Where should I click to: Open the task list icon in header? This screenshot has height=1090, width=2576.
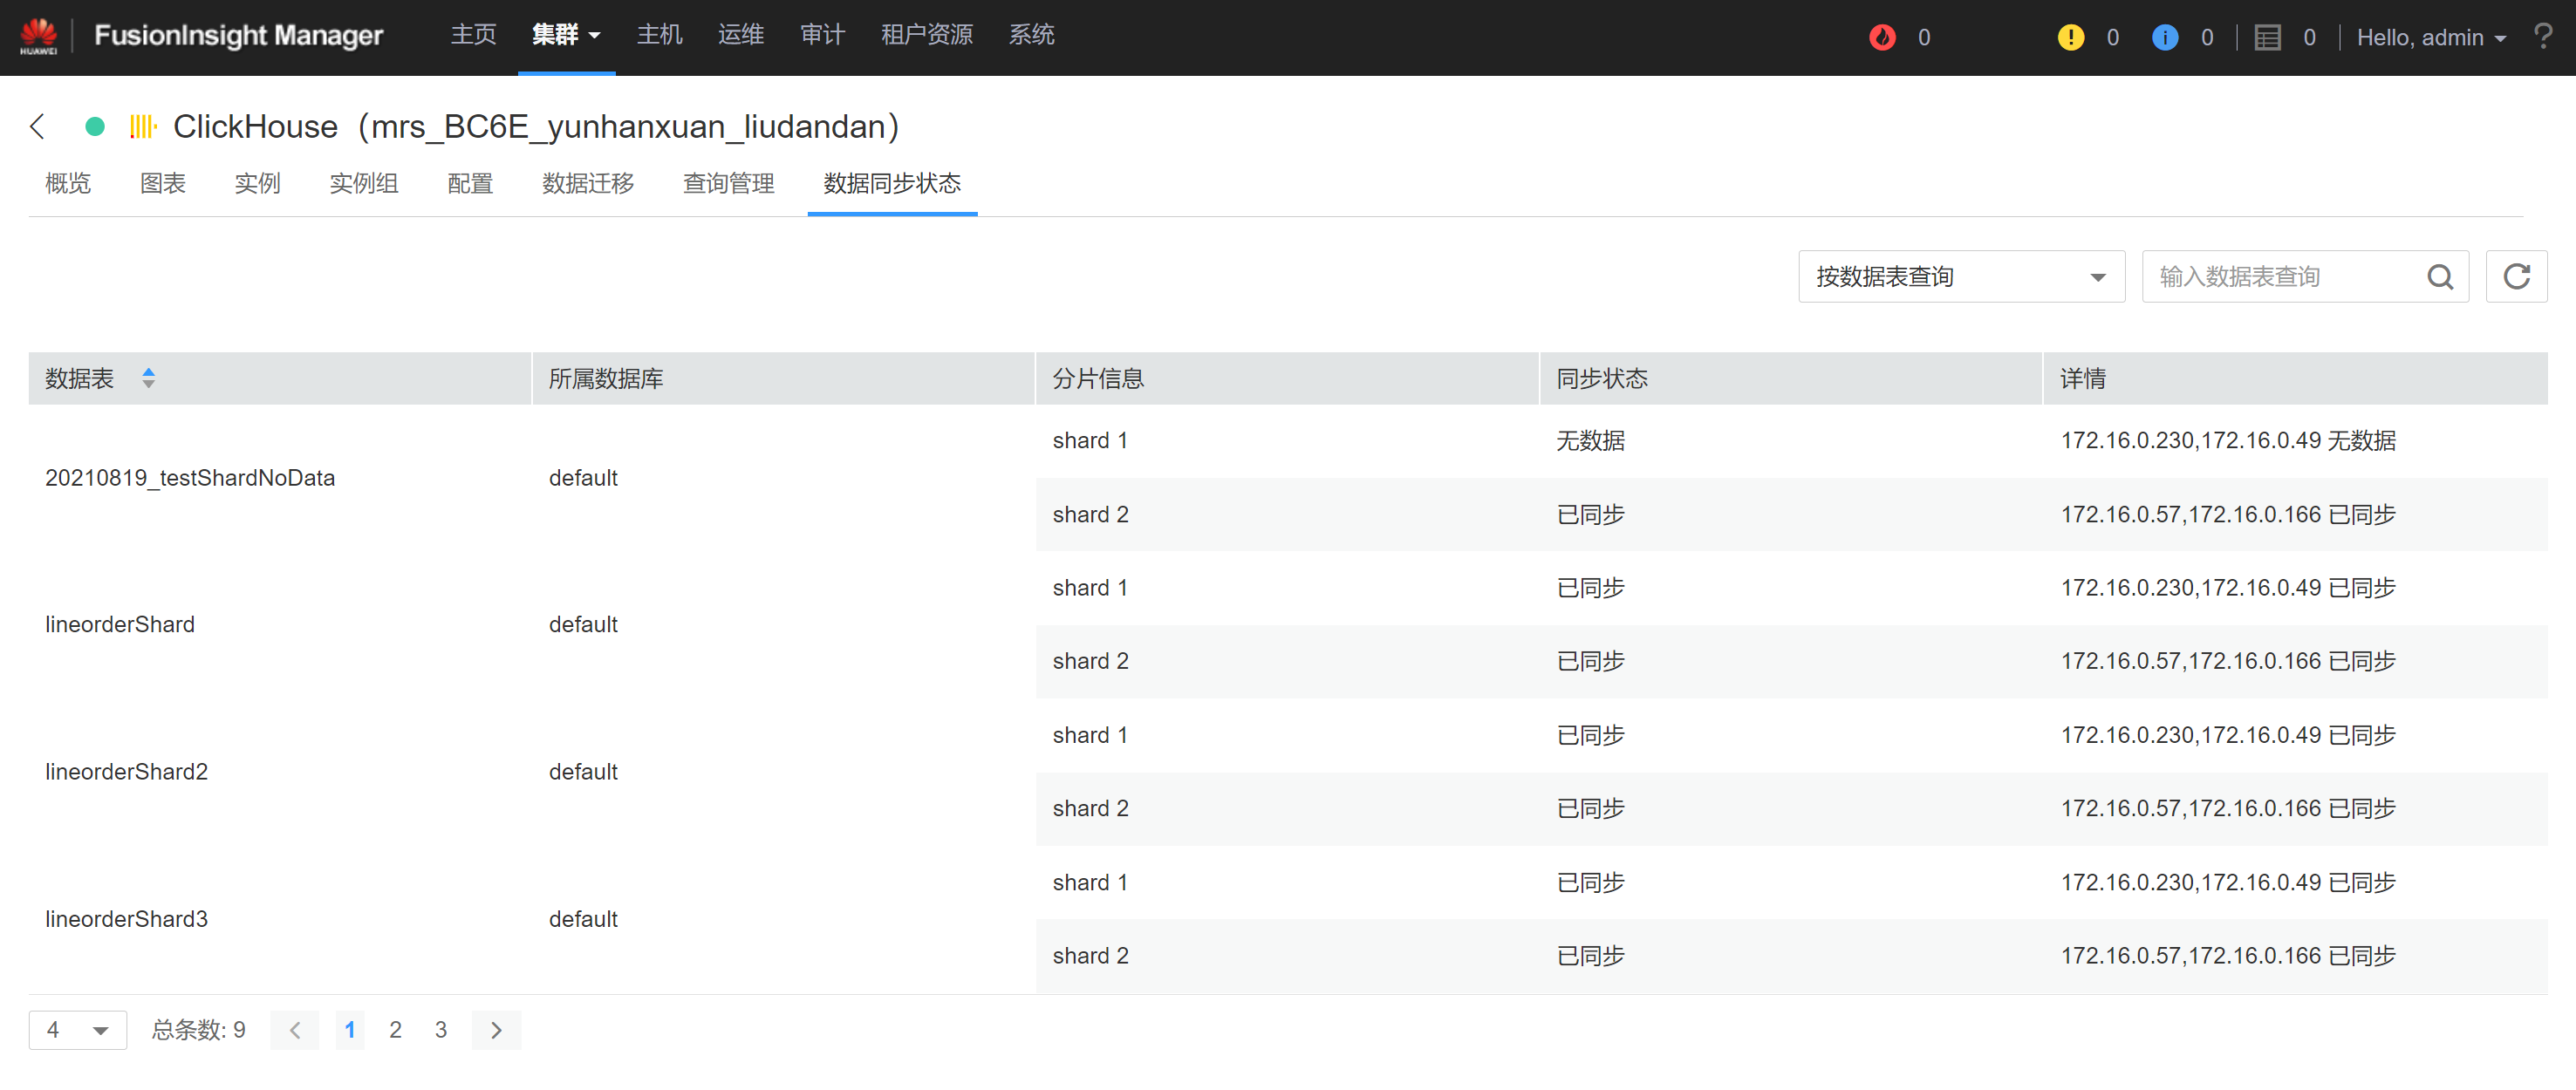click(x=2267, y=37)
